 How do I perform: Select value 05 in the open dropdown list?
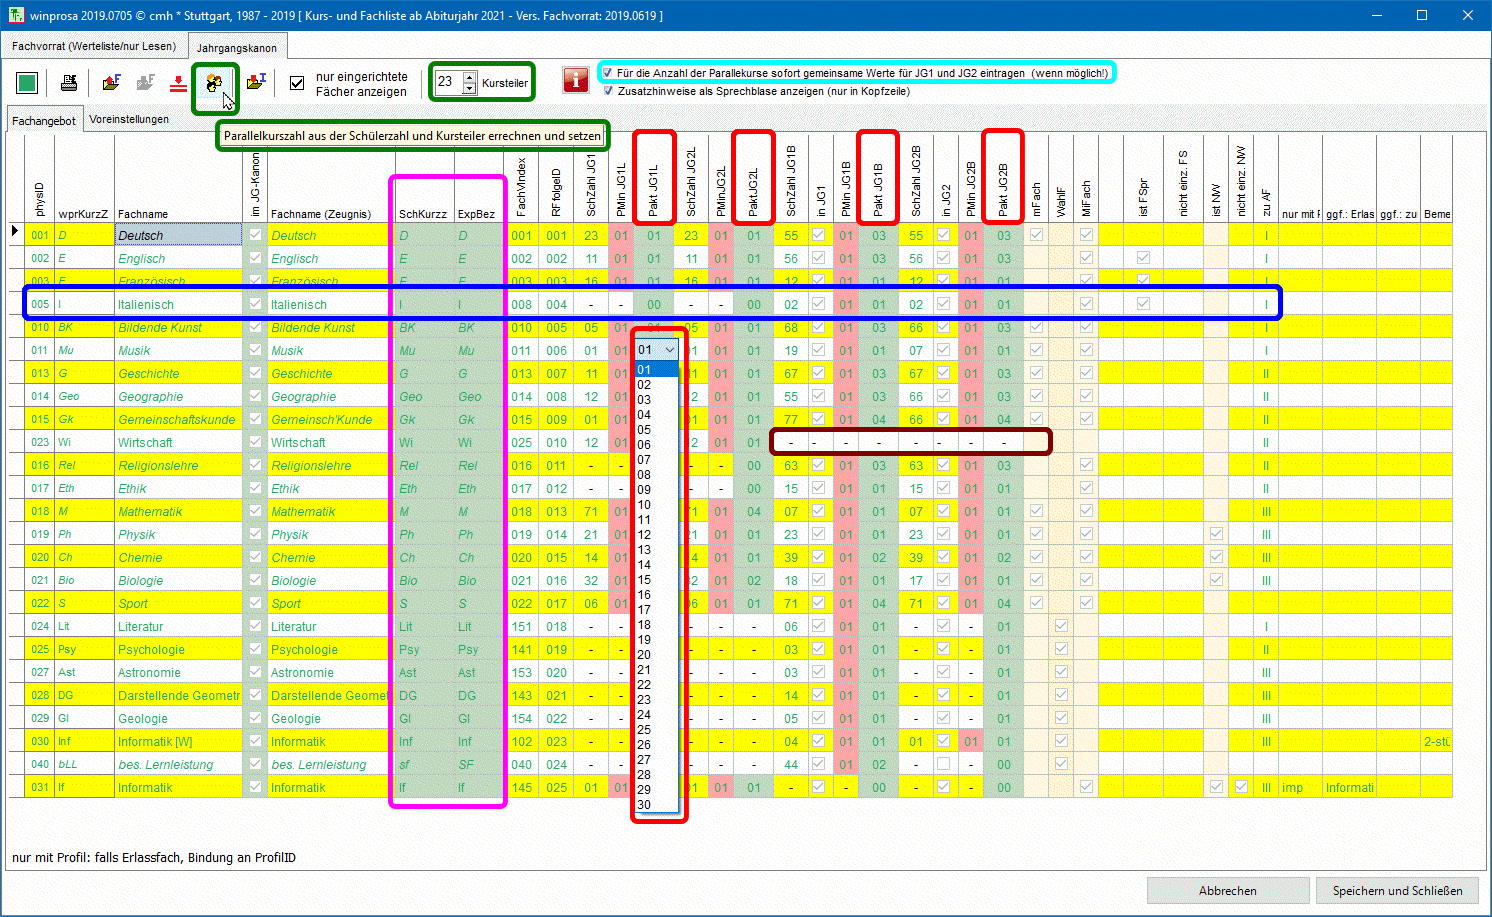(645, 430)
